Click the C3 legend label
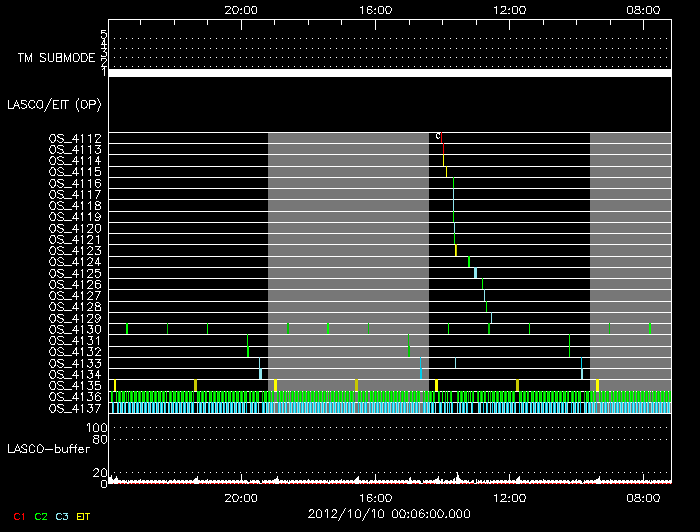The image size is (700, 532). pos(64,516)
